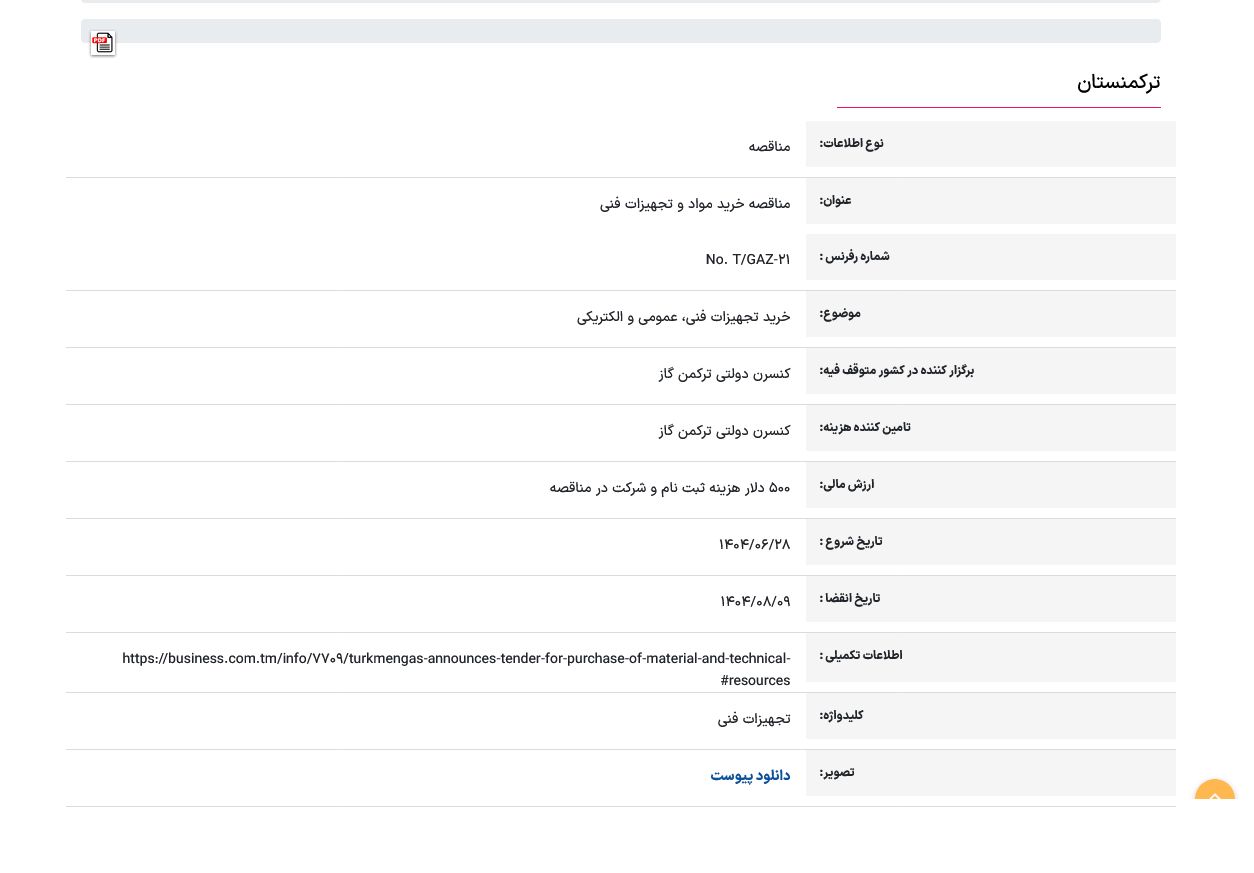Click organizer value کنسرن دولتی ترکمن گاز
This screenshot has height=873, width=1254.
click(724, 374)
